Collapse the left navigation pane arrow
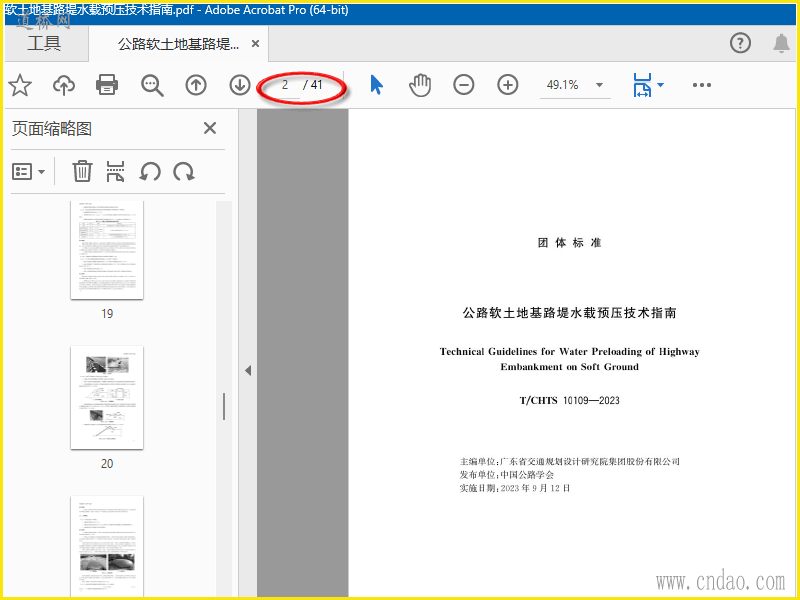The image size is (800, 600). (x=248, y=370)
